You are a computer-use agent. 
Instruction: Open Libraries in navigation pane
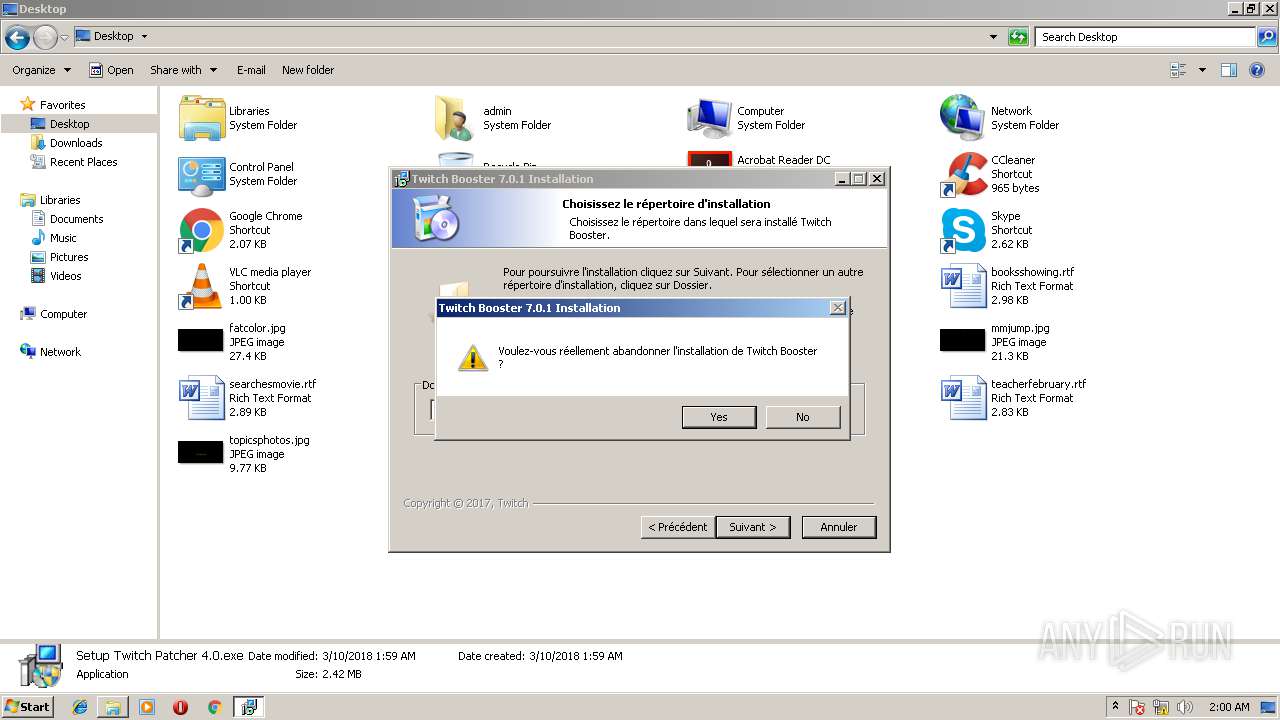[x=60, y=200]
